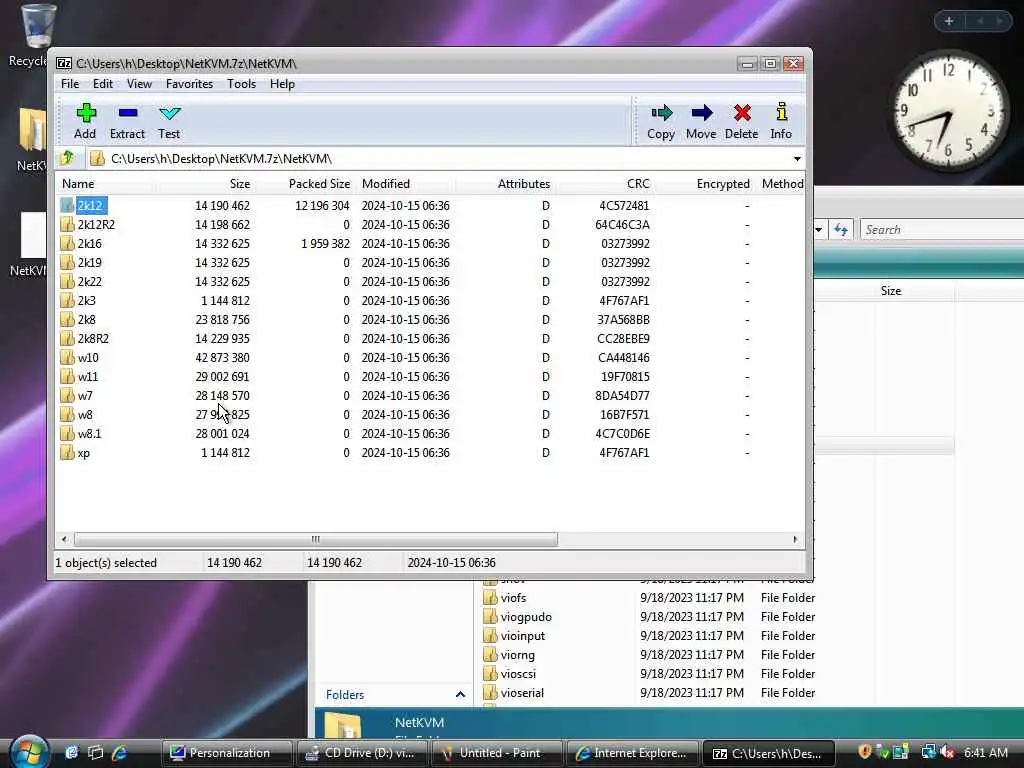Sort by Attributes column header
Viewport: 1024px width, 768px height.
pyautogui.click(x=505, y=184)
